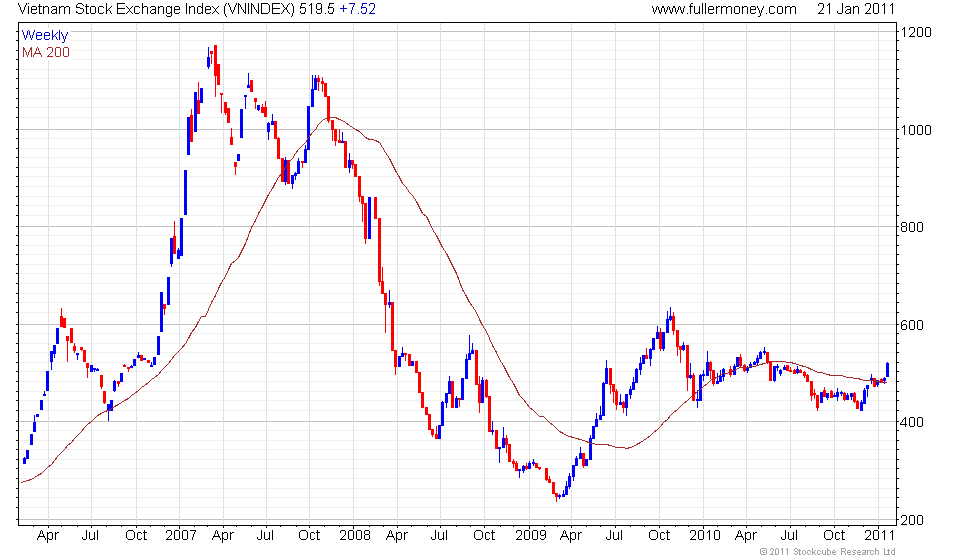Click the 1200 y-axis label
980x560 pixels.
pos(916,32)
